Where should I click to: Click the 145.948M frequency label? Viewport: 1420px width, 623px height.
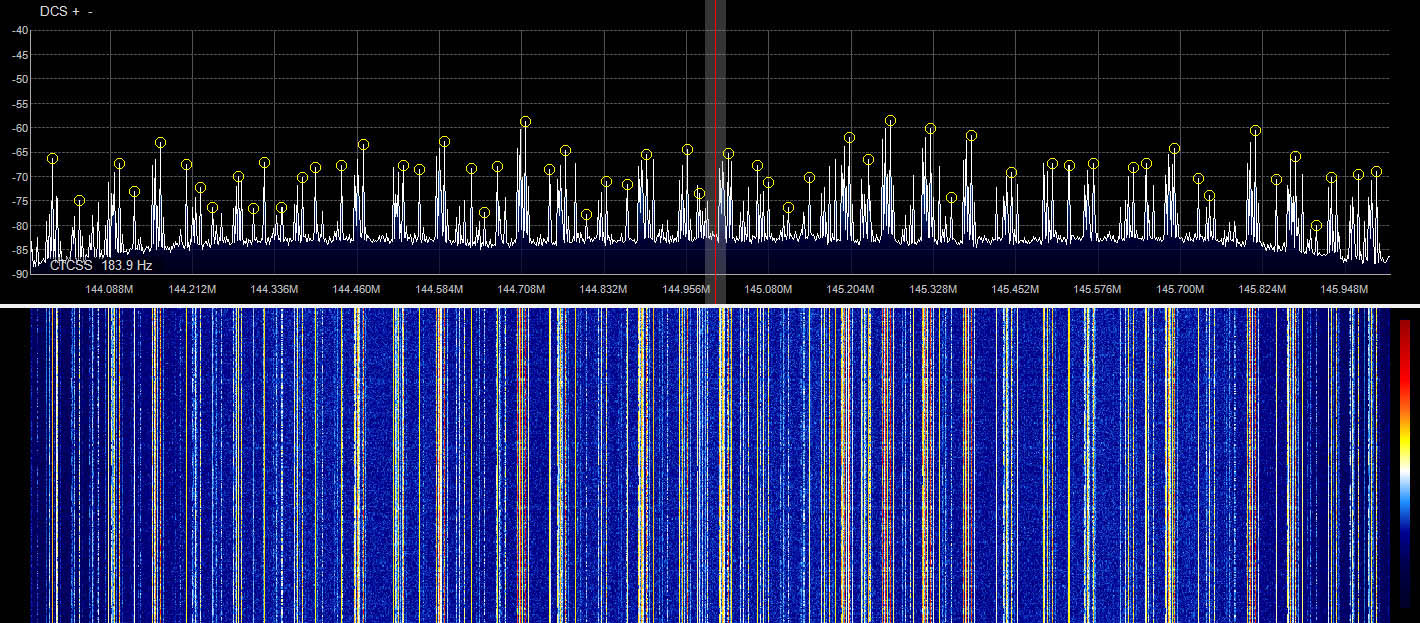point(1344,290)
